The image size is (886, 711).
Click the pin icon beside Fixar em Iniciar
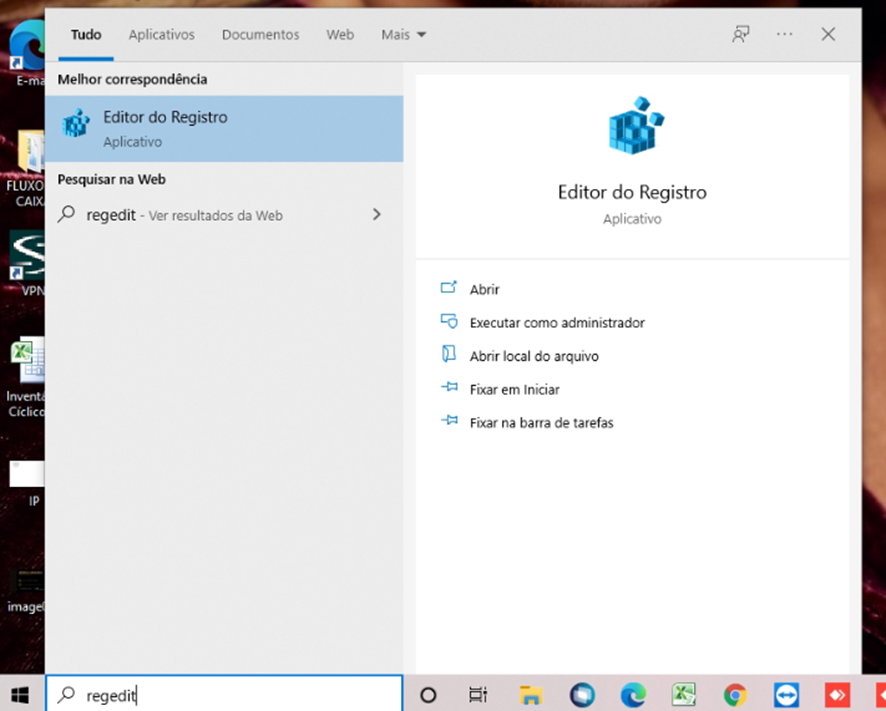click(449, 388)
